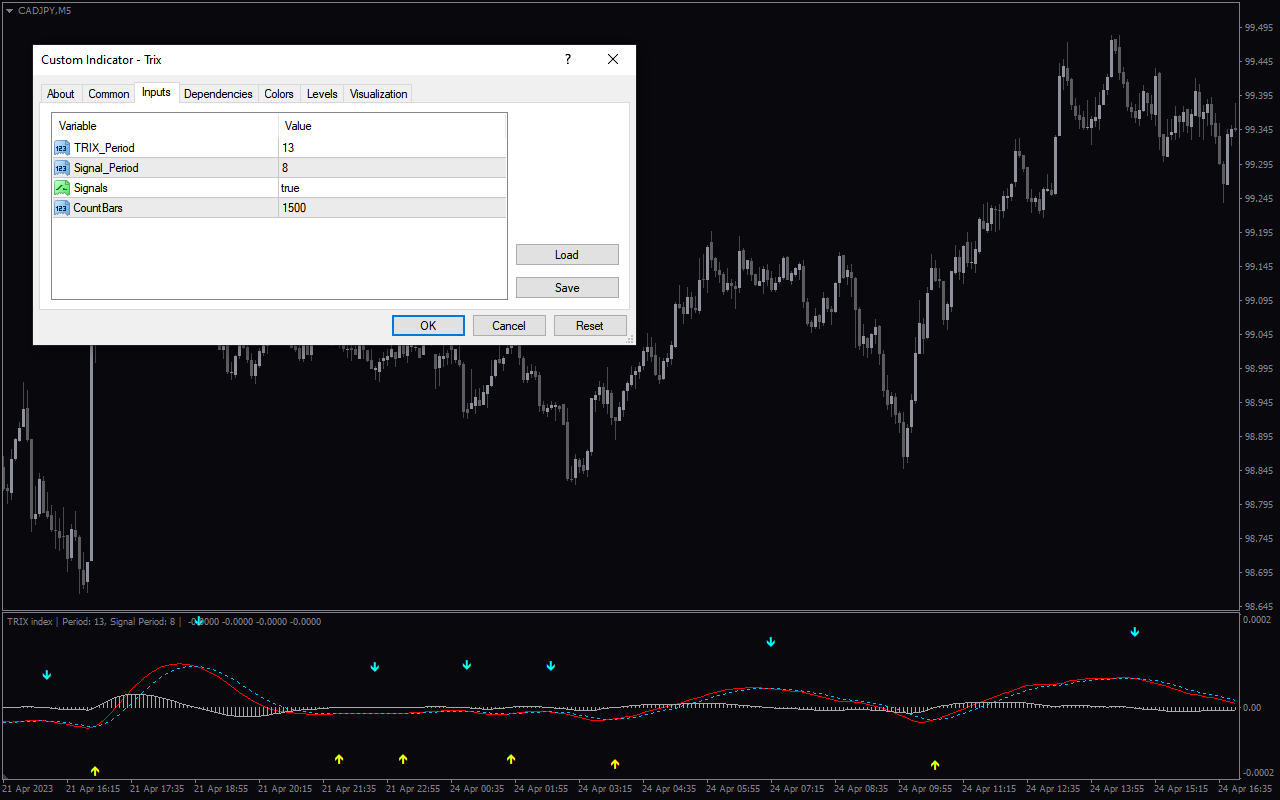Click the Reset button
Image resolution: width=1280 pixels, height=800 pixels.
click(x=590, y=326)
